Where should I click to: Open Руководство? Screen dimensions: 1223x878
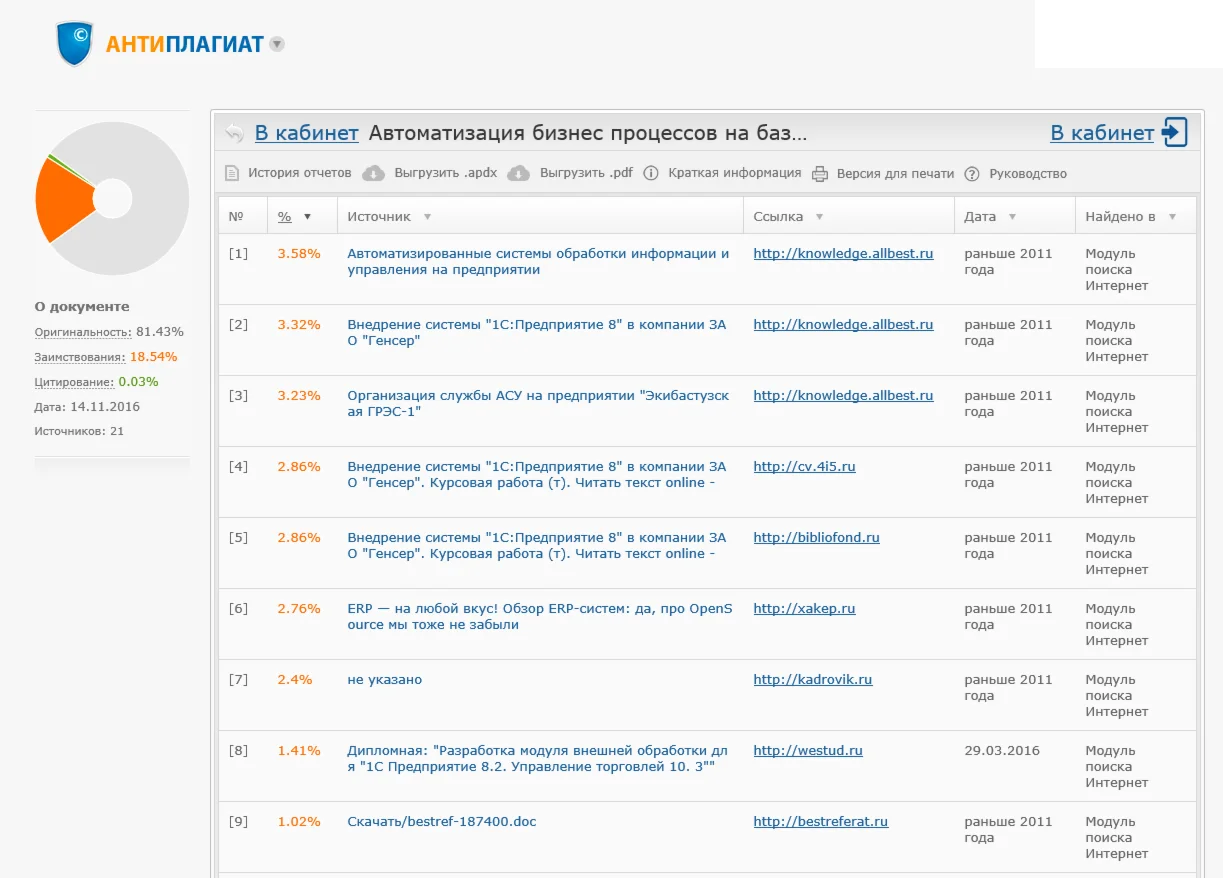1028,174
